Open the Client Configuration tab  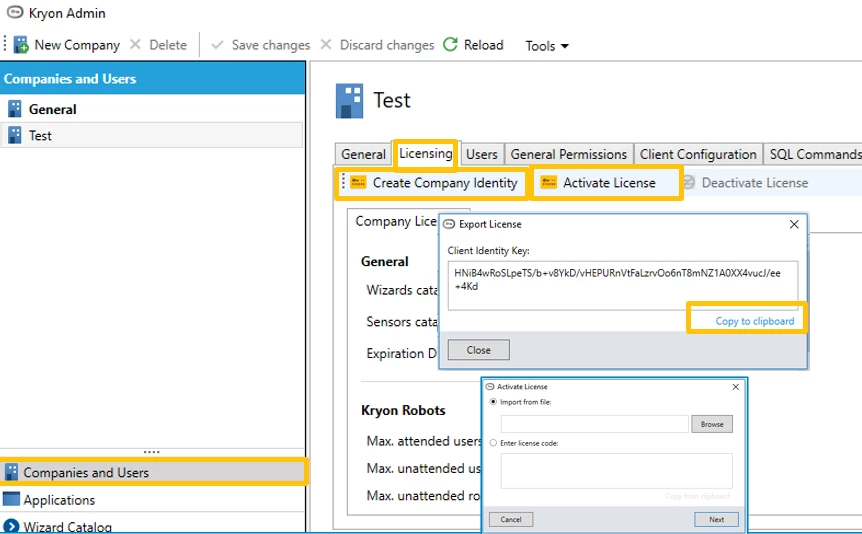698,154
